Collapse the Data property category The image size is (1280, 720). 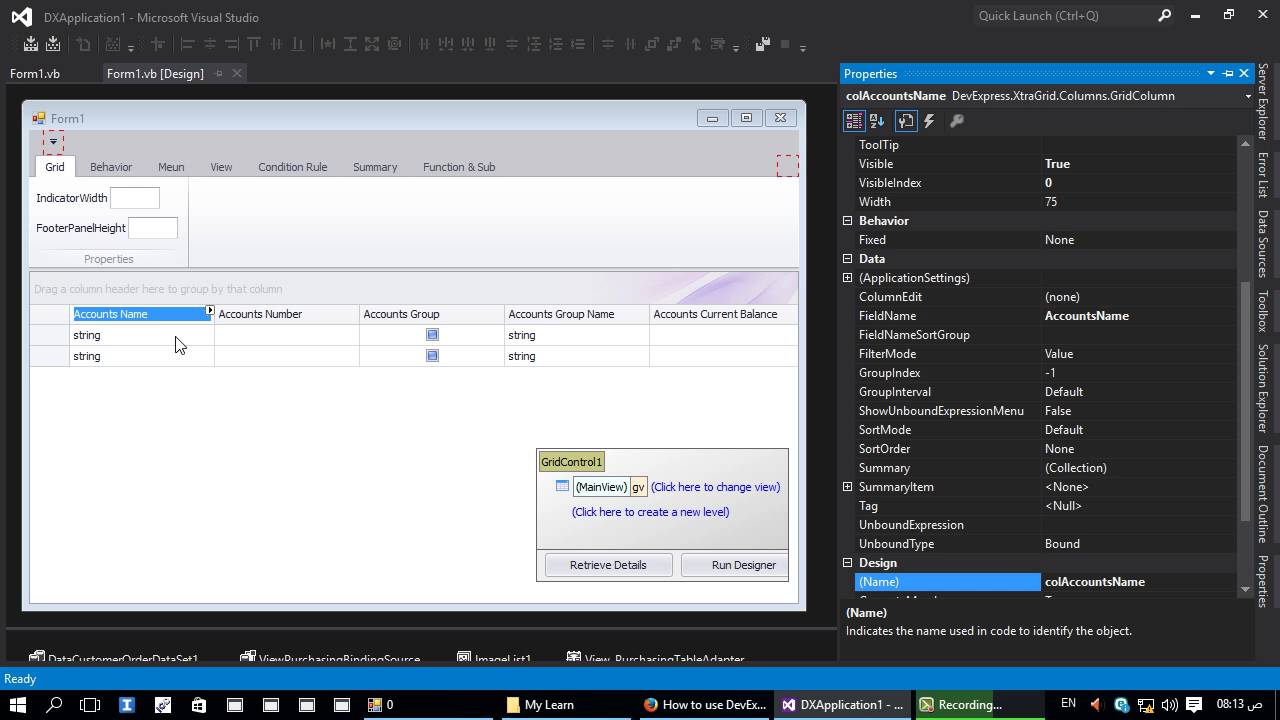click(848, 259)
